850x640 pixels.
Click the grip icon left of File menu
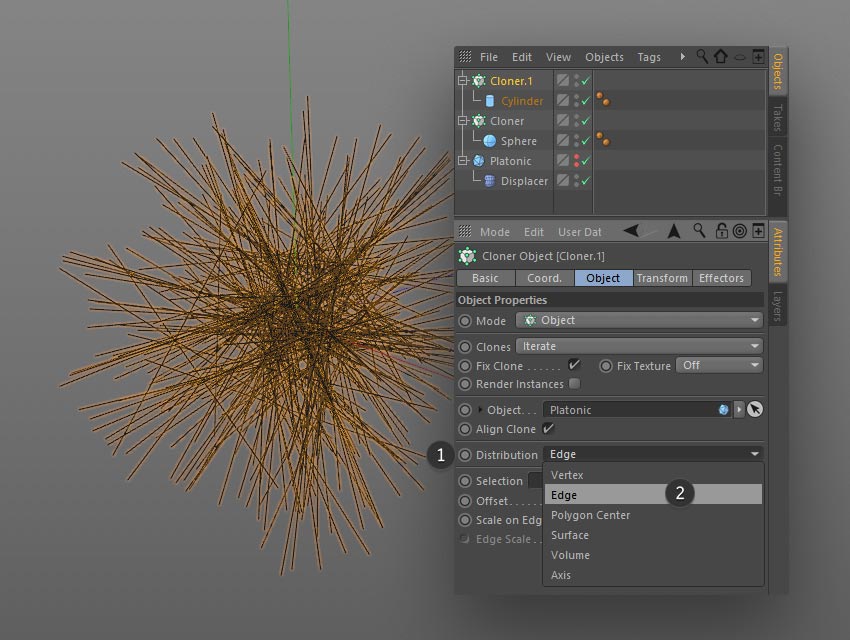[x=465, y=56]
